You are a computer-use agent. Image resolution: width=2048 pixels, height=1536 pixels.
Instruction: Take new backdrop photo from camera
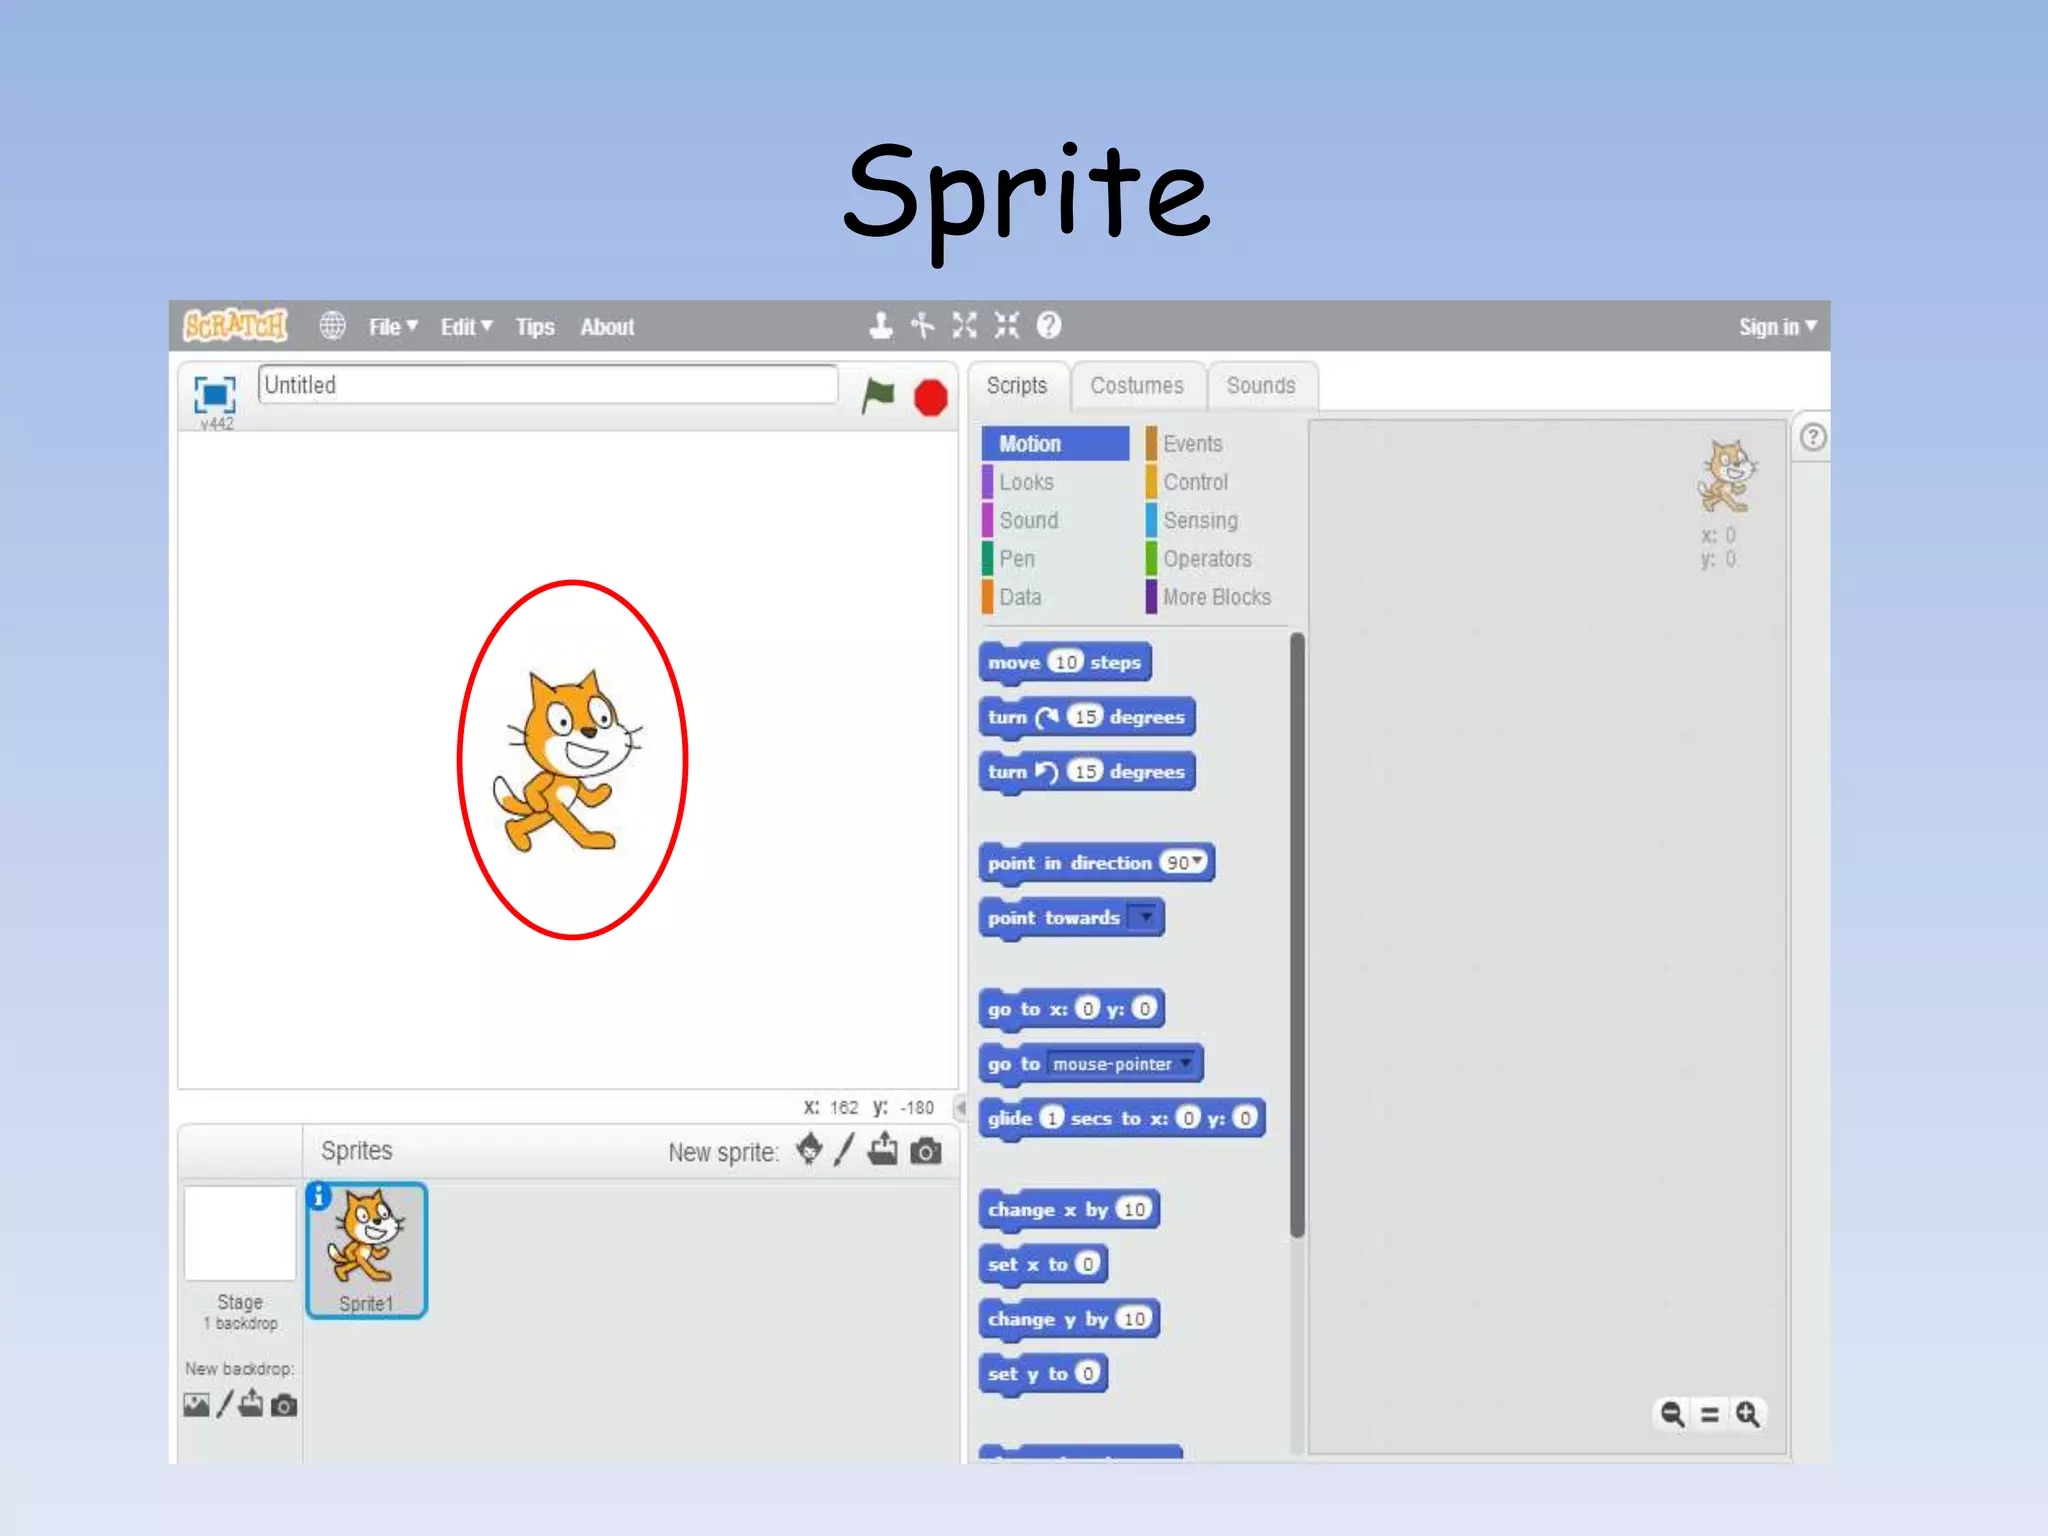(x=284, y=1406)
